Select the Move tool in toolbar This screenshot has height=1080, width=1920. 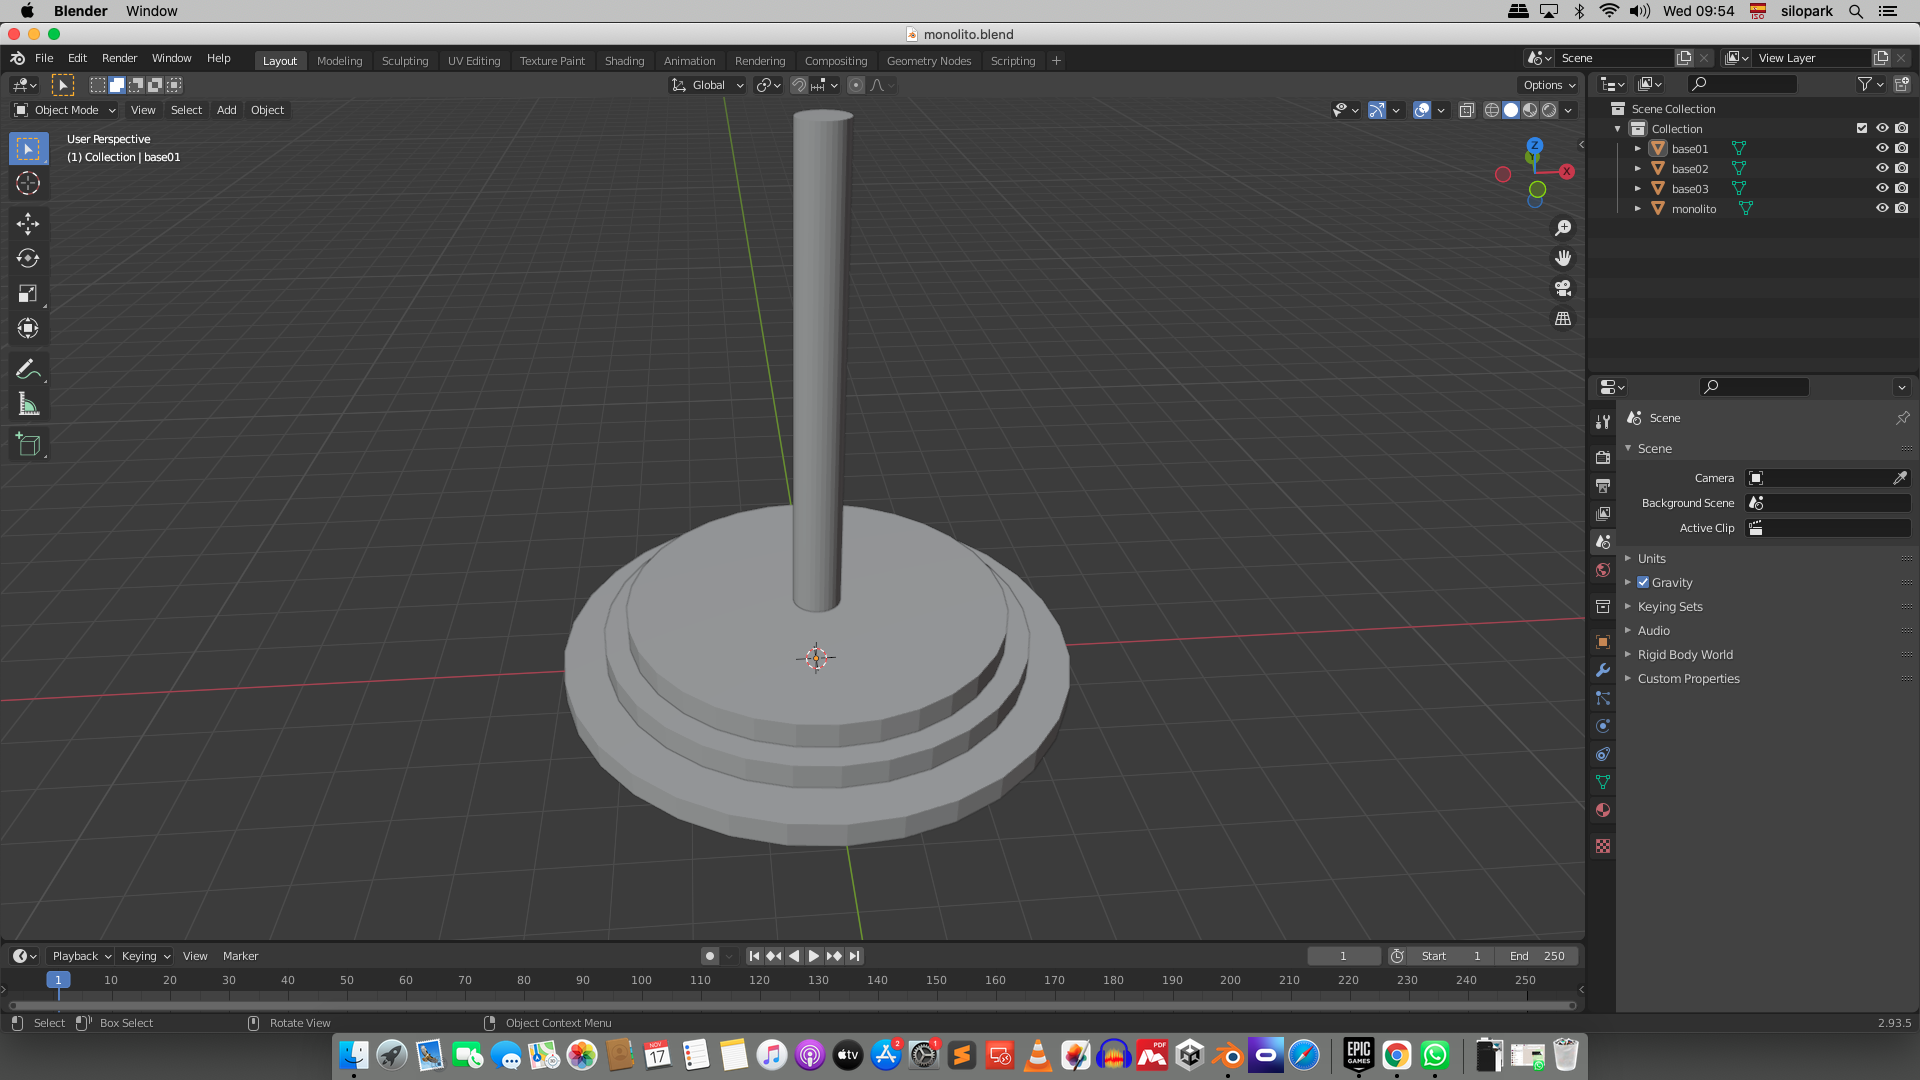pyautogui.click(x=28, y=223)
